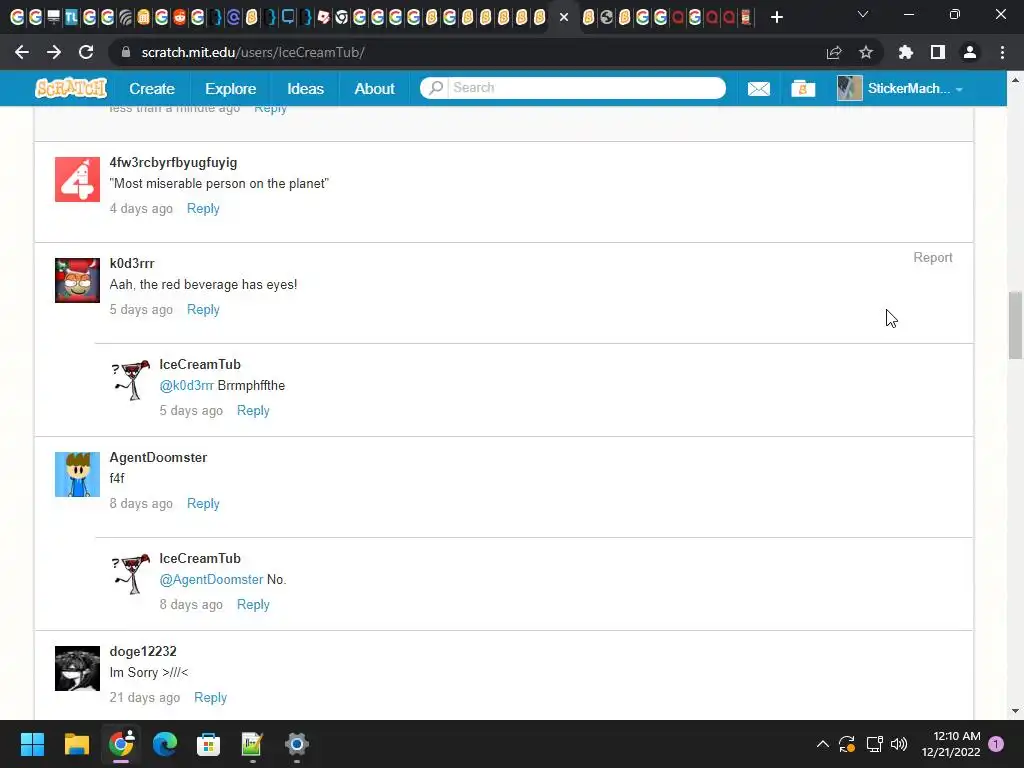1024x768 pixels.
Task: Go back with browser back arrow
Action: click(22, 52)
